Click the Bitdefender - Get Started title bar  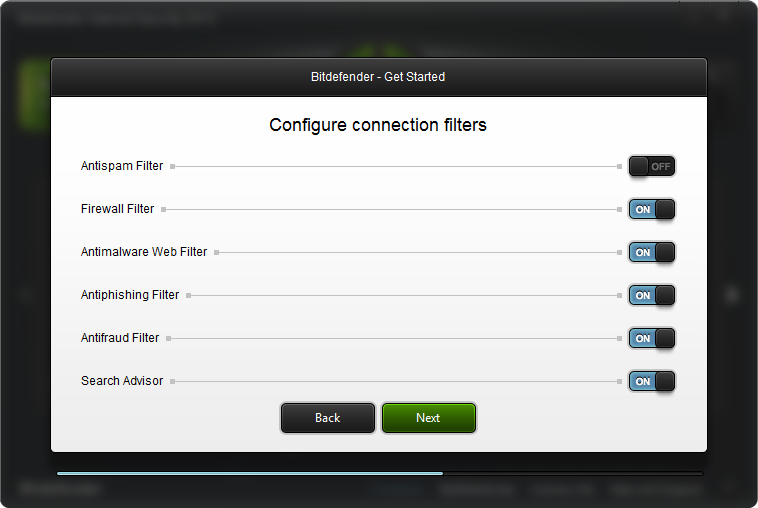[x=379, y=77]
